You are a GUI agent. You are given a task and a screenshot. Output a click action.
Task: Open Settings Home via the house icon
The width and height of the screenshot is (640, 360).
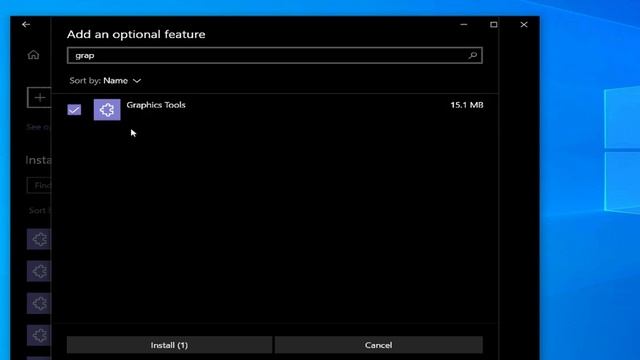33,54
